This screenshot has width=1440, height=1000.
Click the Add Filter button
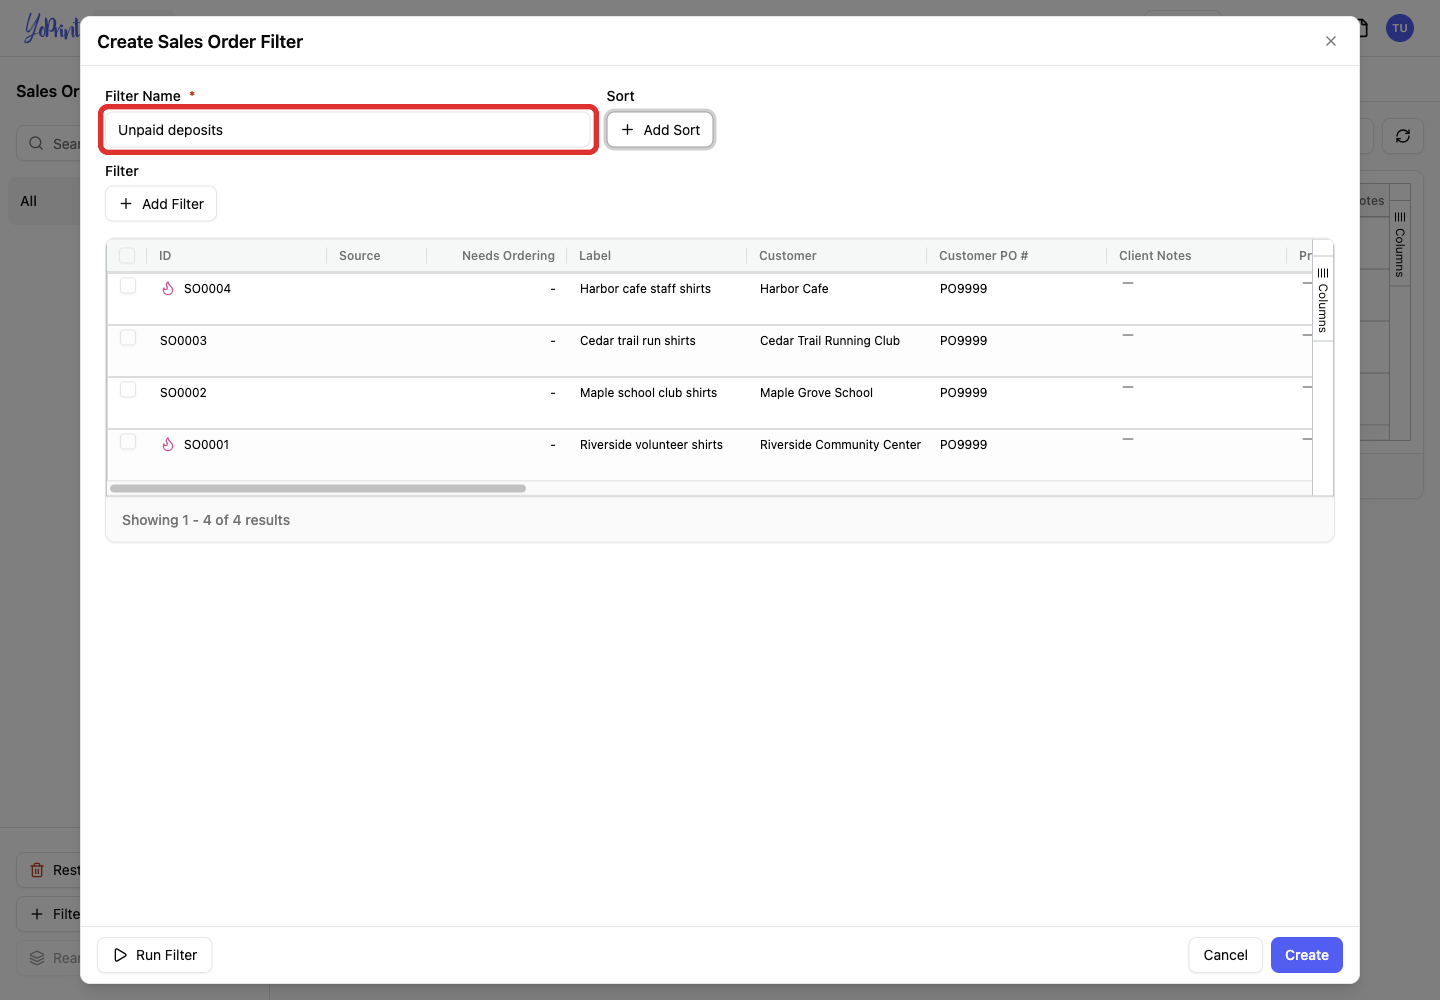[x=161, y=204]
